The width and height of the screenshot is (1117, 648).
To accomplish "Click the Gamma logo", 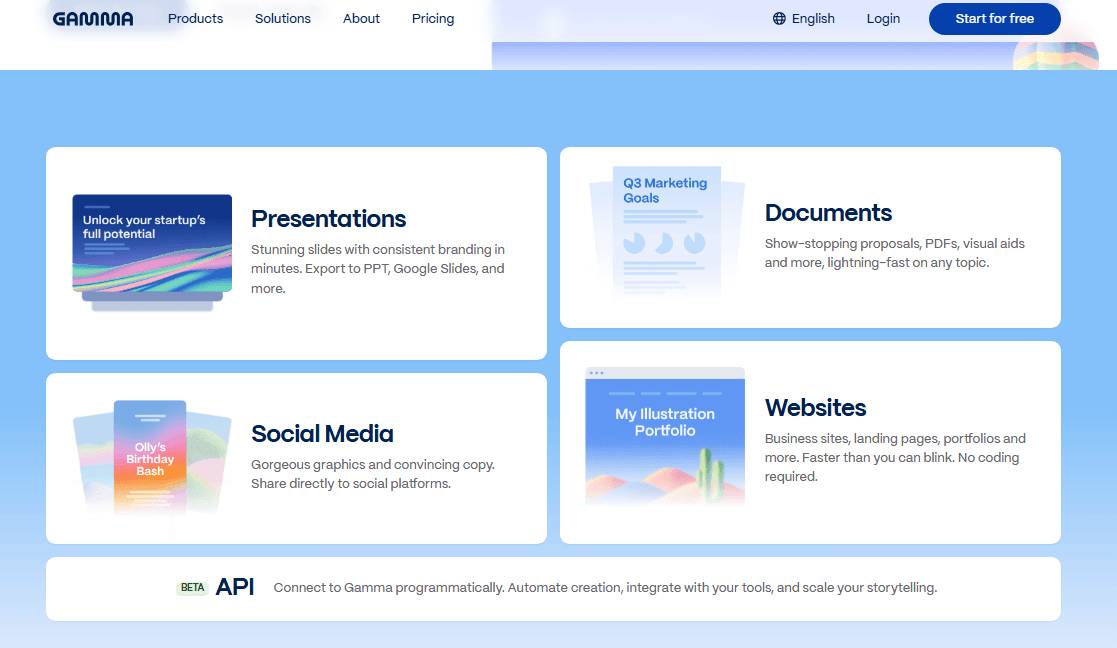I will [93, 19].
